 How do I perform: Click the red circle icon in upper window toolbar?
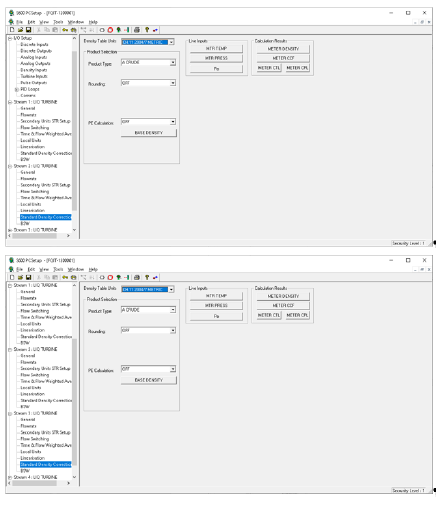[x=110, y=30]
